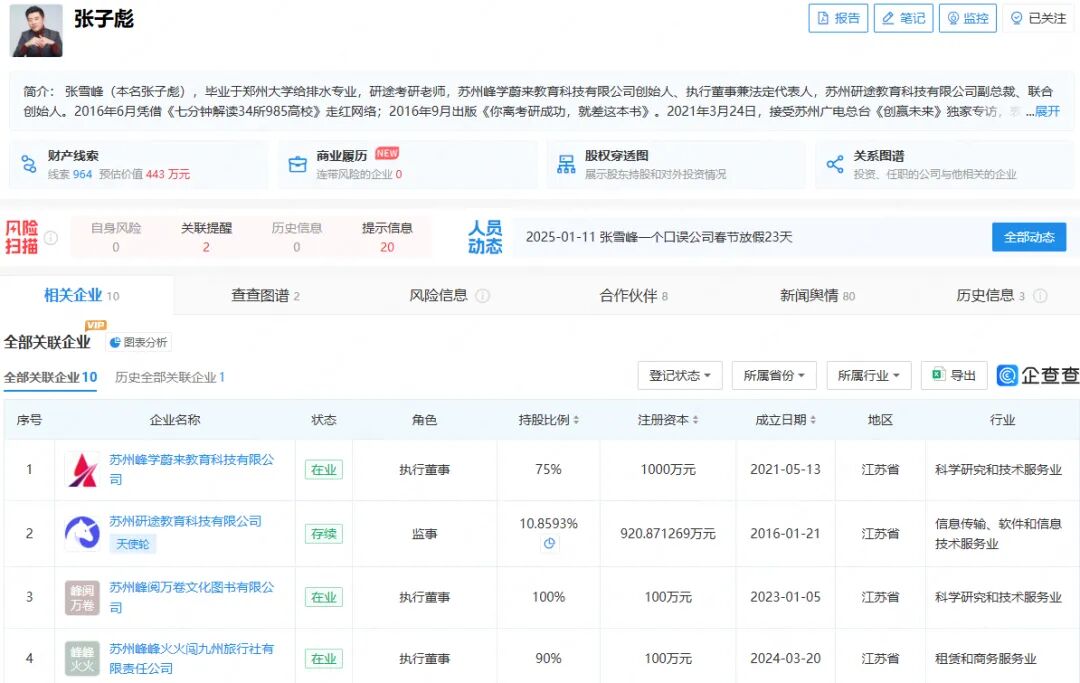Screen dimensions: 1080x683
Task: Expand the profile summary via 展开
Action: click(1046, 111)
